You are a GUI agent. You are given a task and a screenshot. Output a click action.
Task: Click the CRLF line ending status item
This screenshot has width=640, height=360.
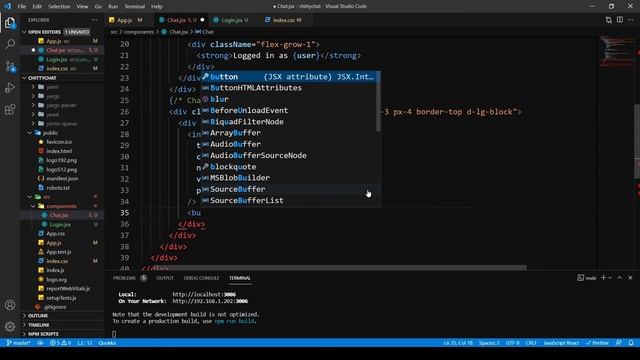pos(531,343)
